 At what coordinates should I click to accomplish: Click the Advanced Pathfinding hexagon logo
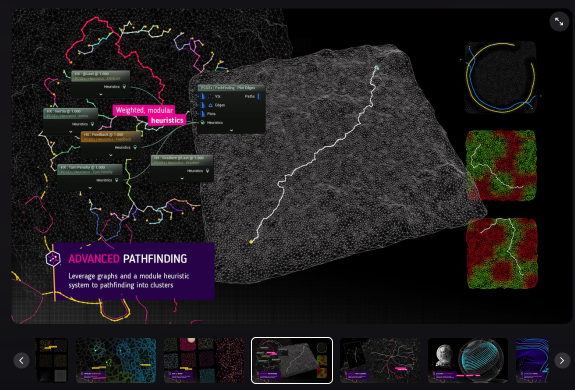(53, 258)
